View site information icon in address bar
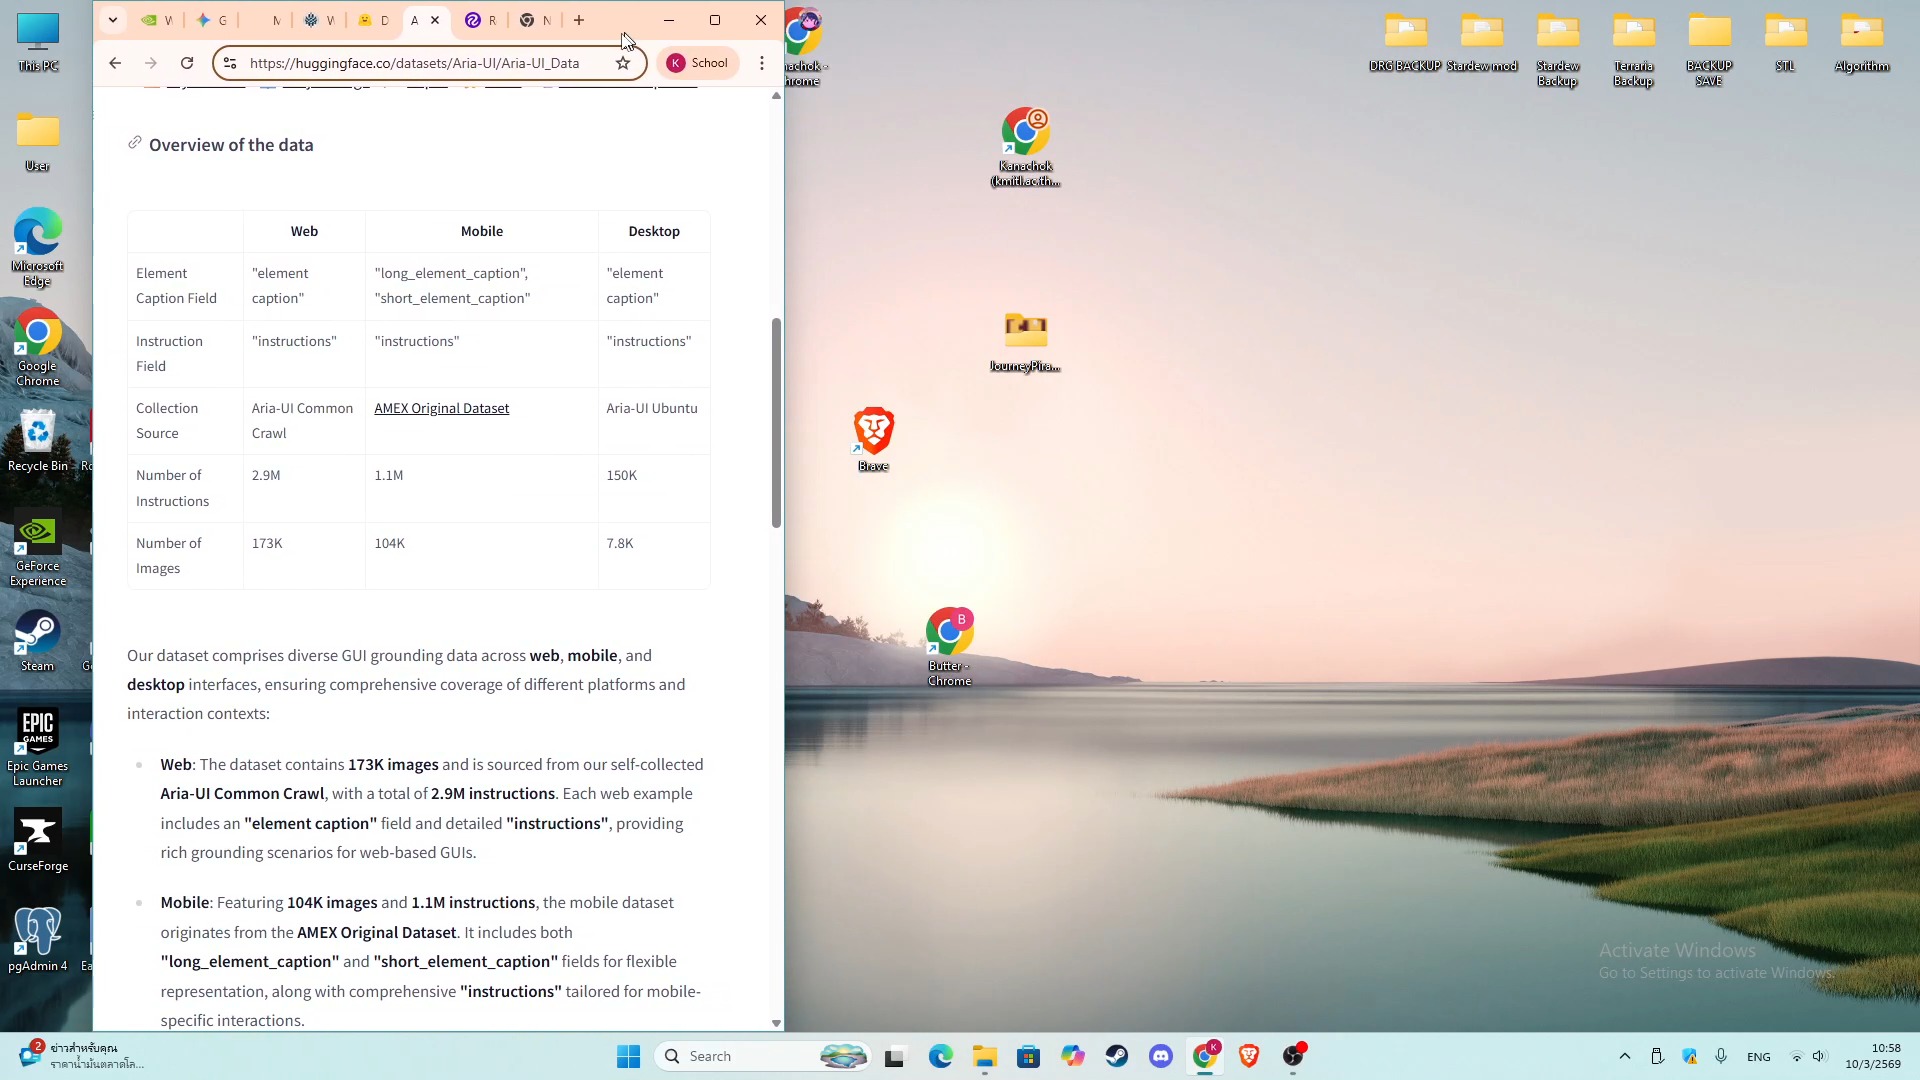Screen dimensions: 1920x1080 (x=230, y=63)
